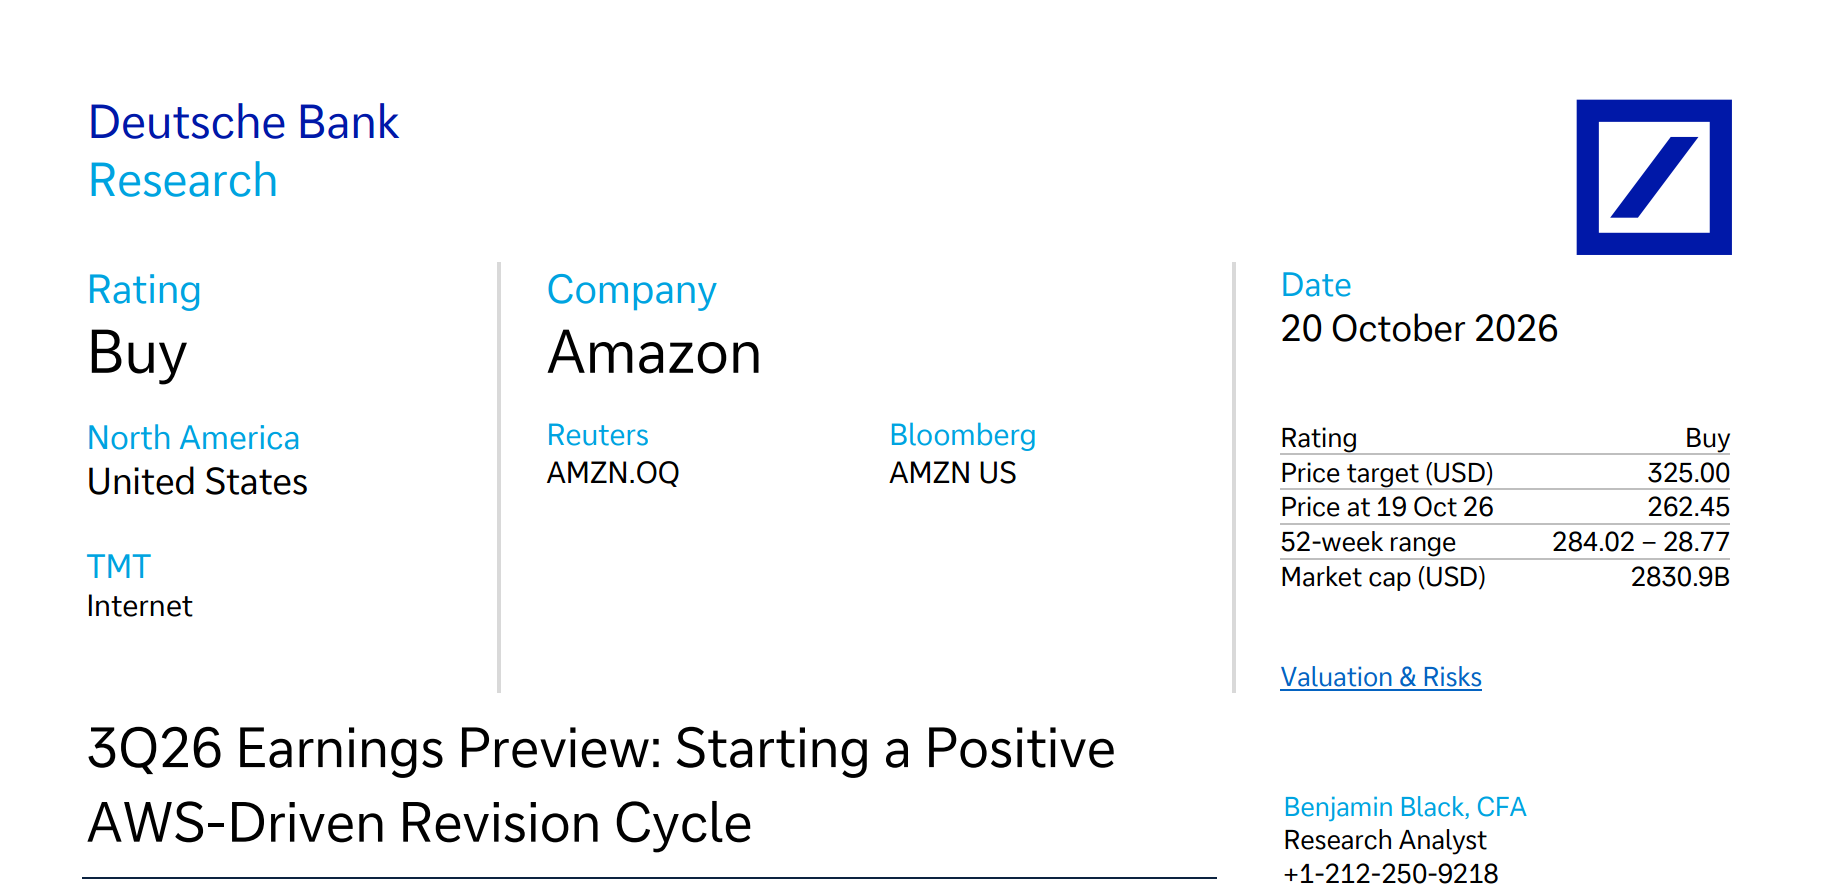The height and width of the screenshot is (886, 1838).
Task: Click the Internet industry text
Action: [x=140, y=606]
